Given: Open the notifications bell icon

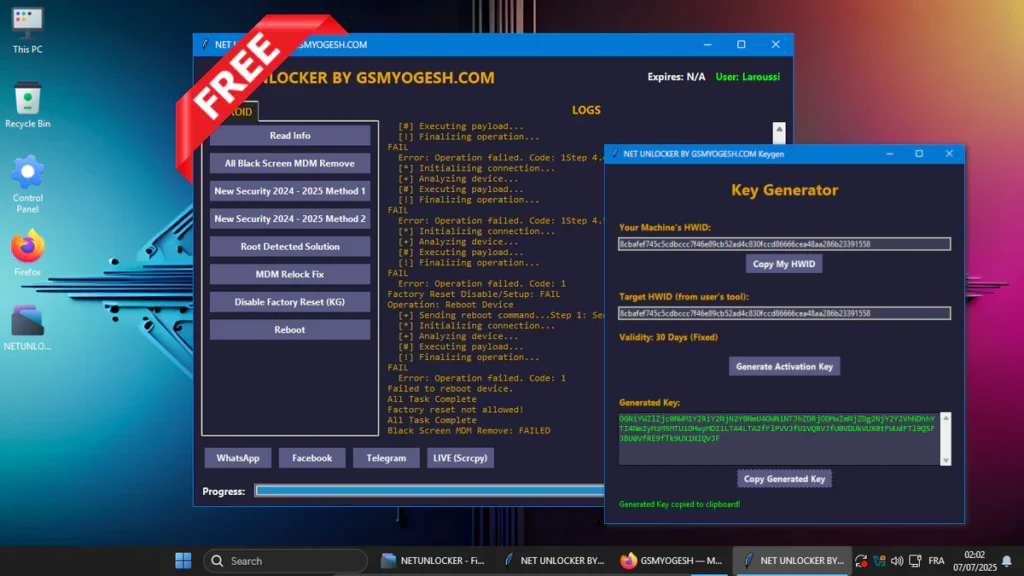Looking at the screenshot, I should click(1007, 560).
